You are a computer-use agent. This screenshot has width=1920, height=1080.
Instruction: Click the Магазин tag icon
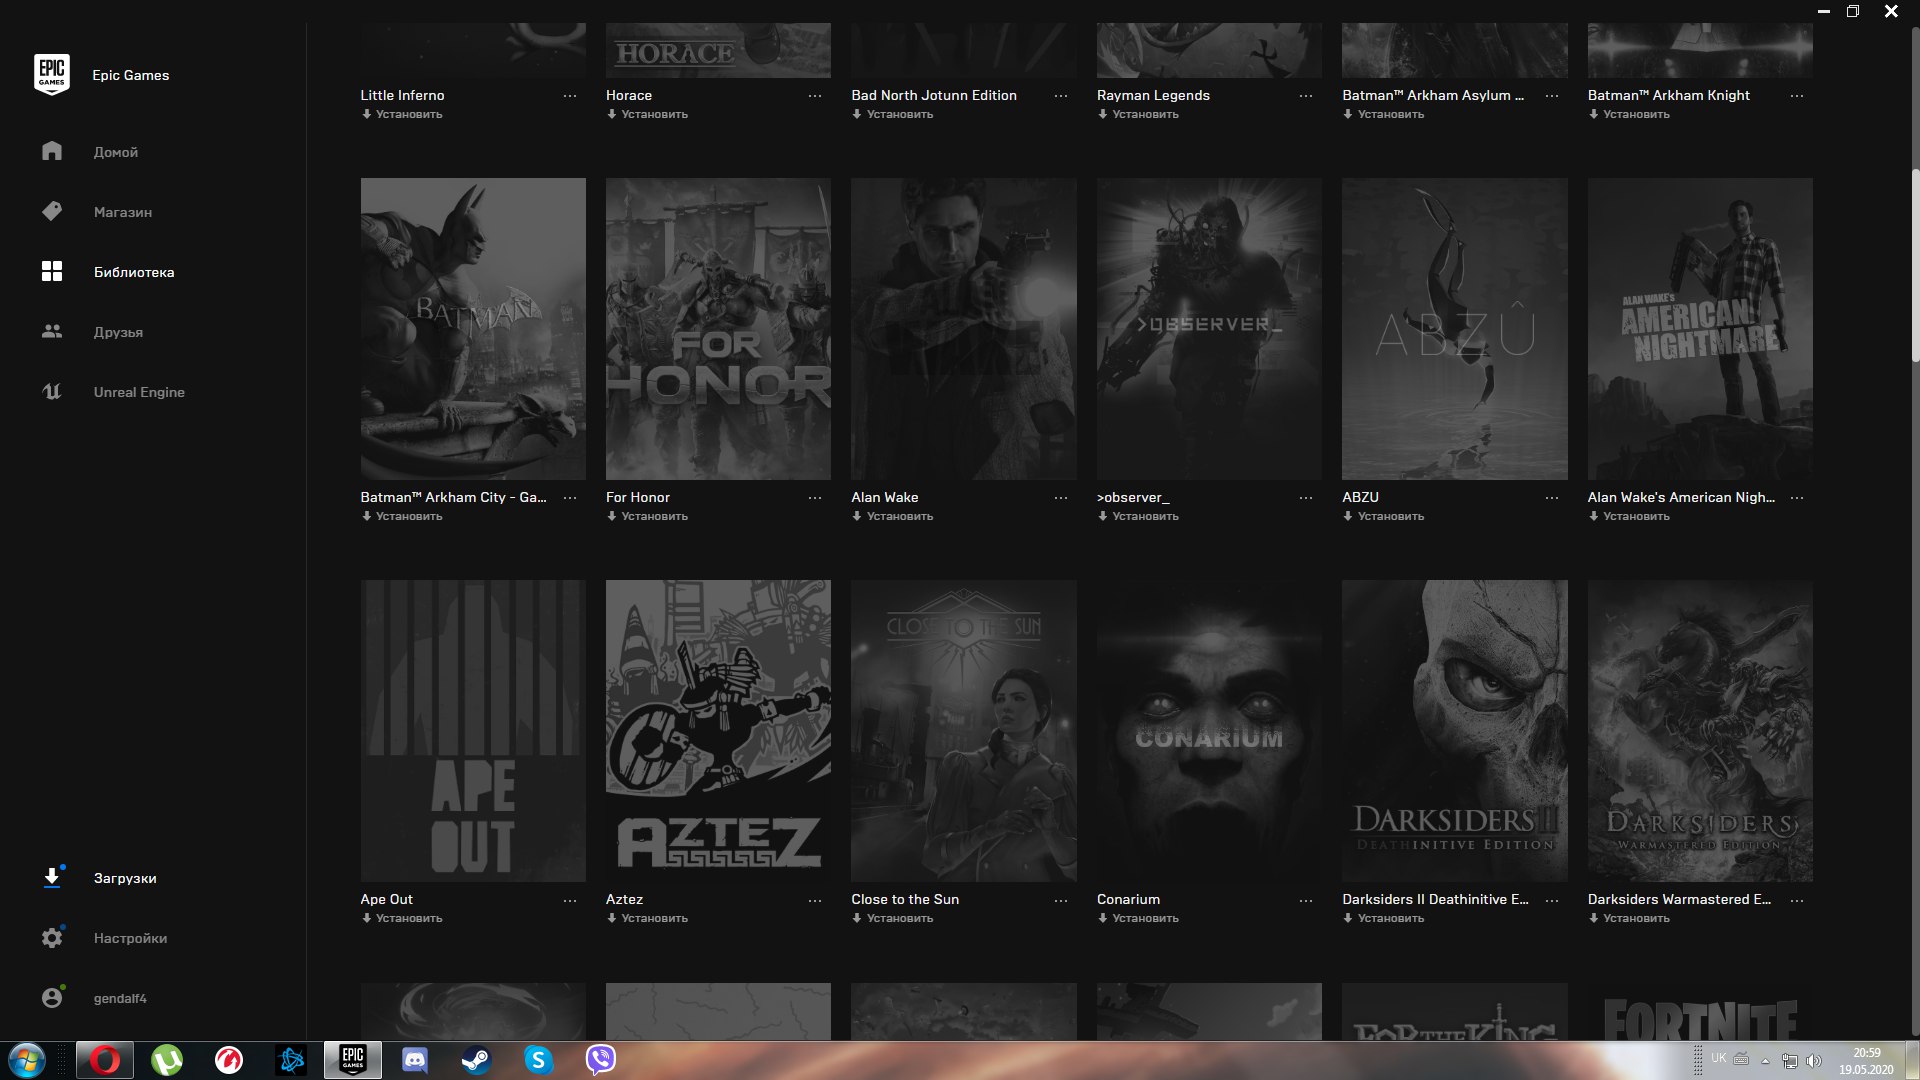[52, 211]
